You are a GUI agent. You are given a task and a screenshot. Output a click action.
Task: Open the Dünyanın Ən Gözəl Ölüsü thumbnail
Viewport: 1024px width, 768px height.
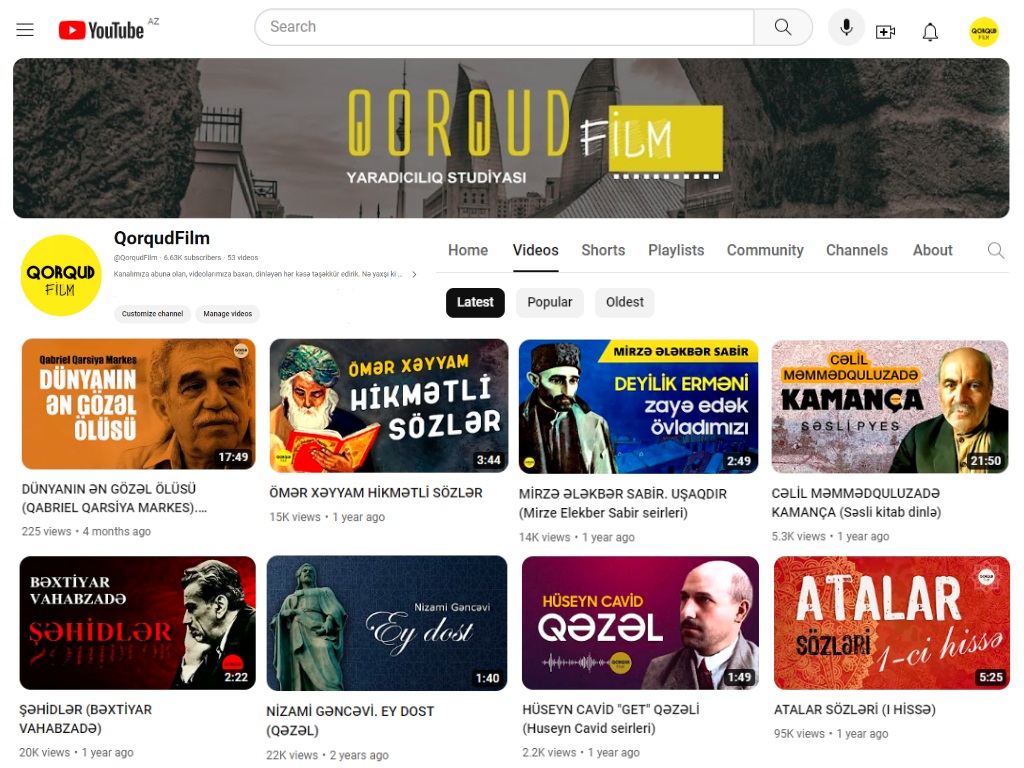(x=138, y=404)
